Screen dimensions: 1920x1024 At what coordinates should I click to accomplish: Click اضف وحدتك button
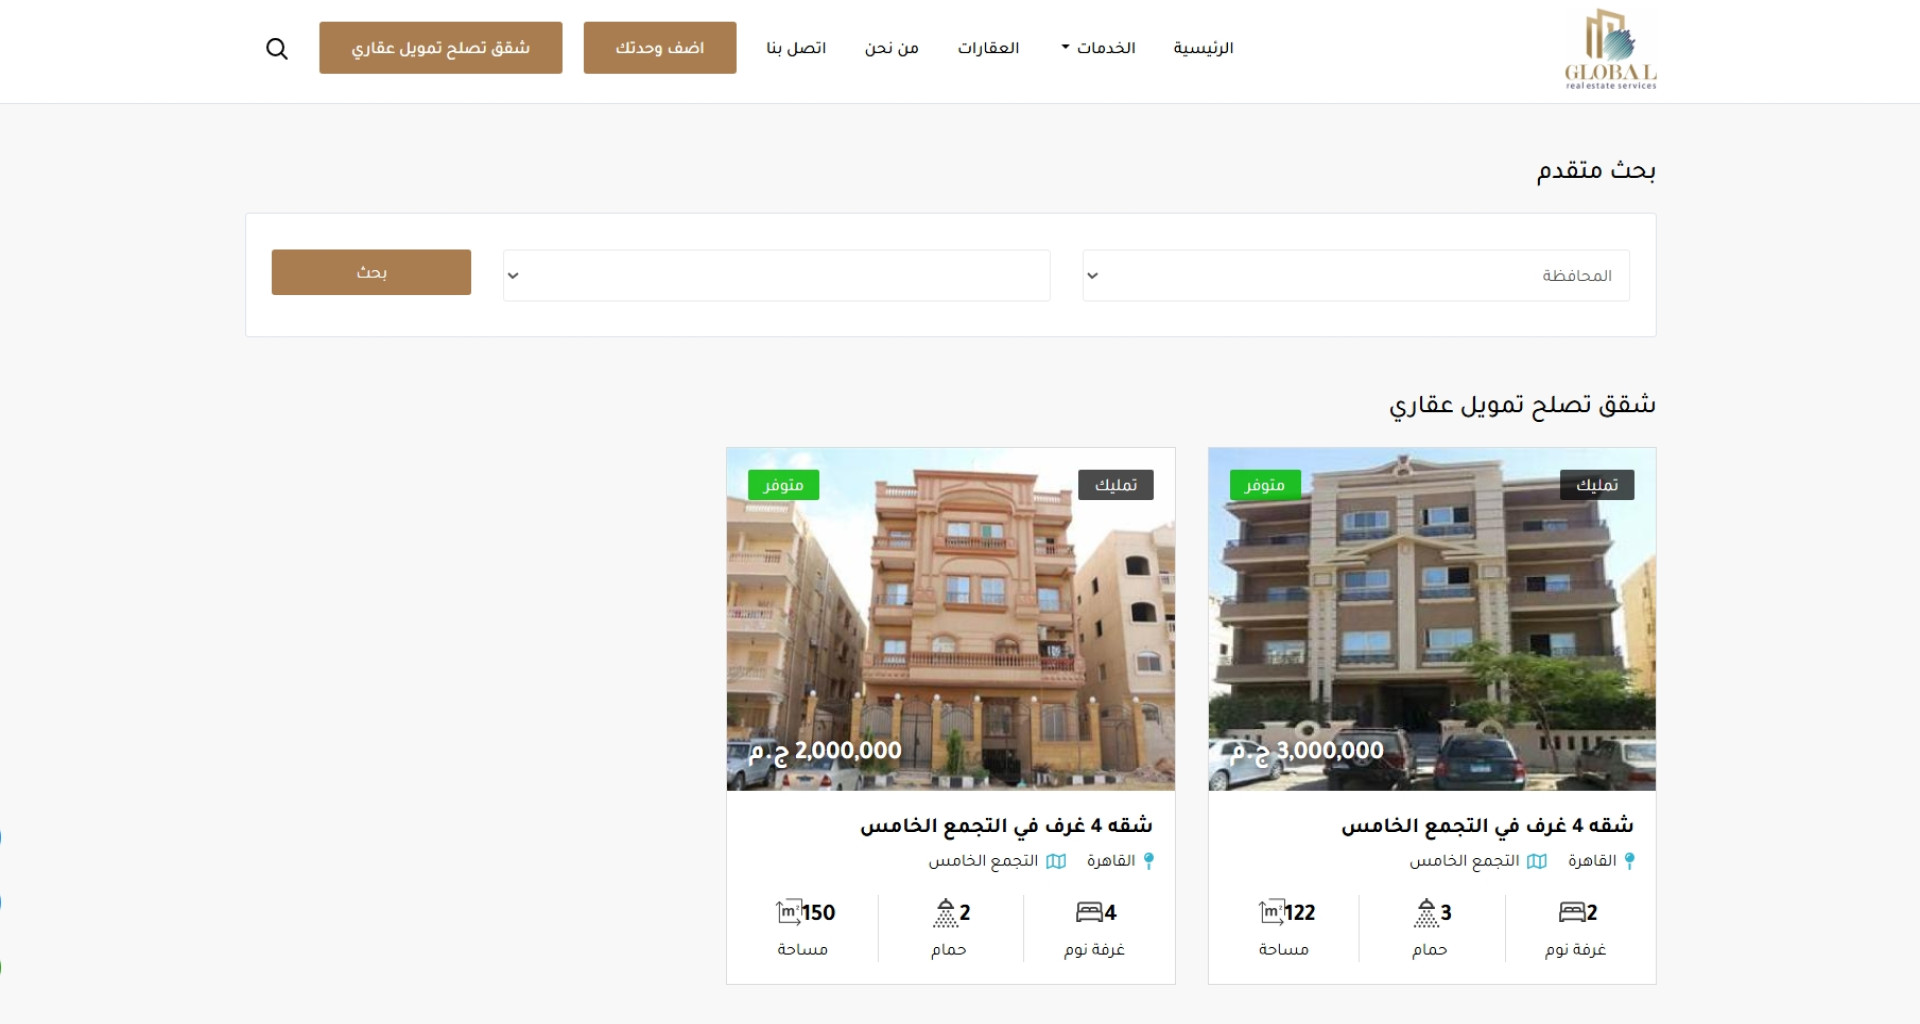tap(660, 48)
